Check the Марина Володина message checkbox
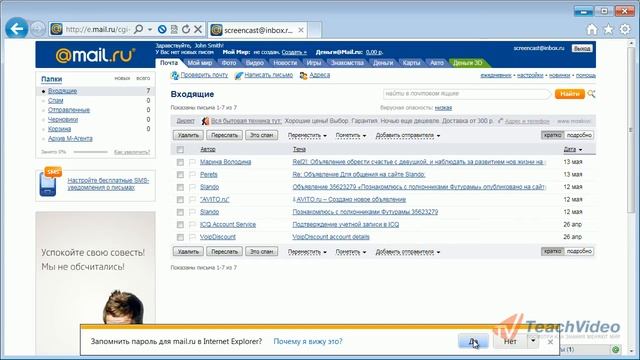640x360 pixels. 180,162
